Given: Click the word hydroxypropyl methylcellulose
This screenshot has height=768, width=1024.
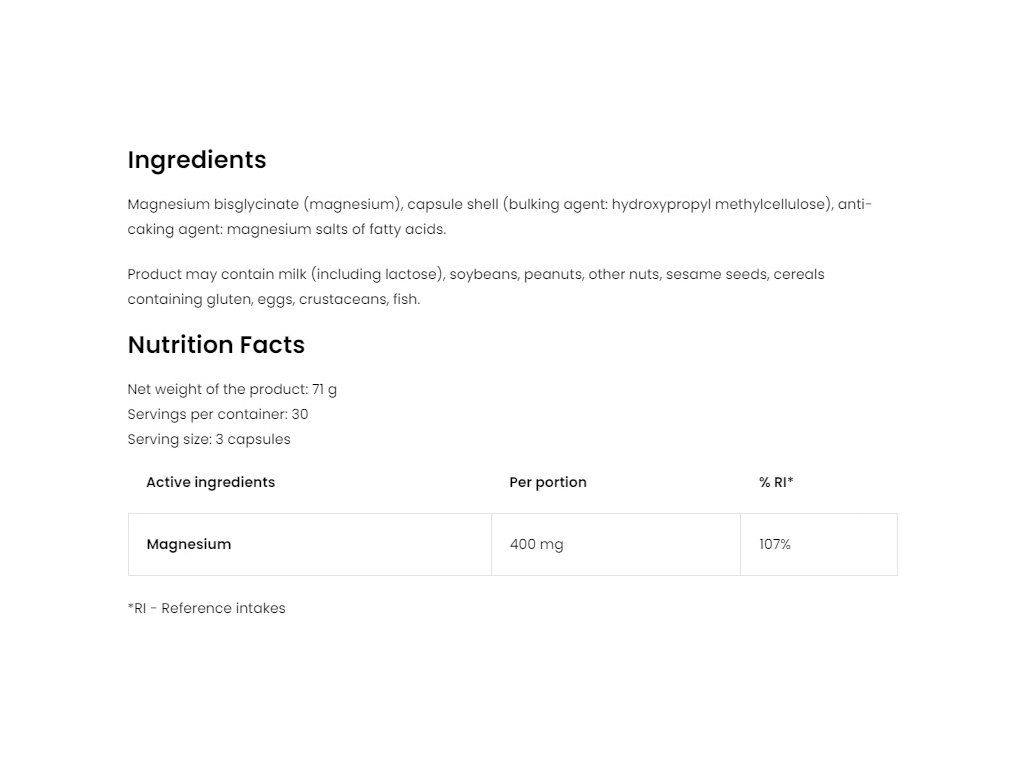Looking at the screenshot, I should [x=720, y=204].
